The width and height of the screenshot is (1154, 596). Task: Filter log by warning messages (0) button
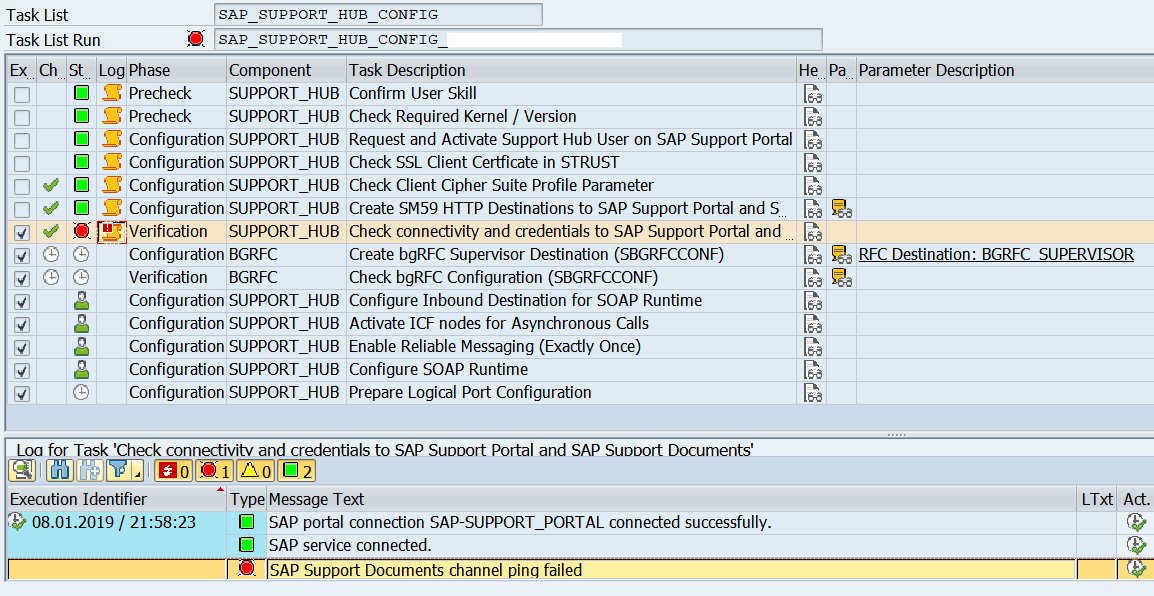[x=255, y=471]
